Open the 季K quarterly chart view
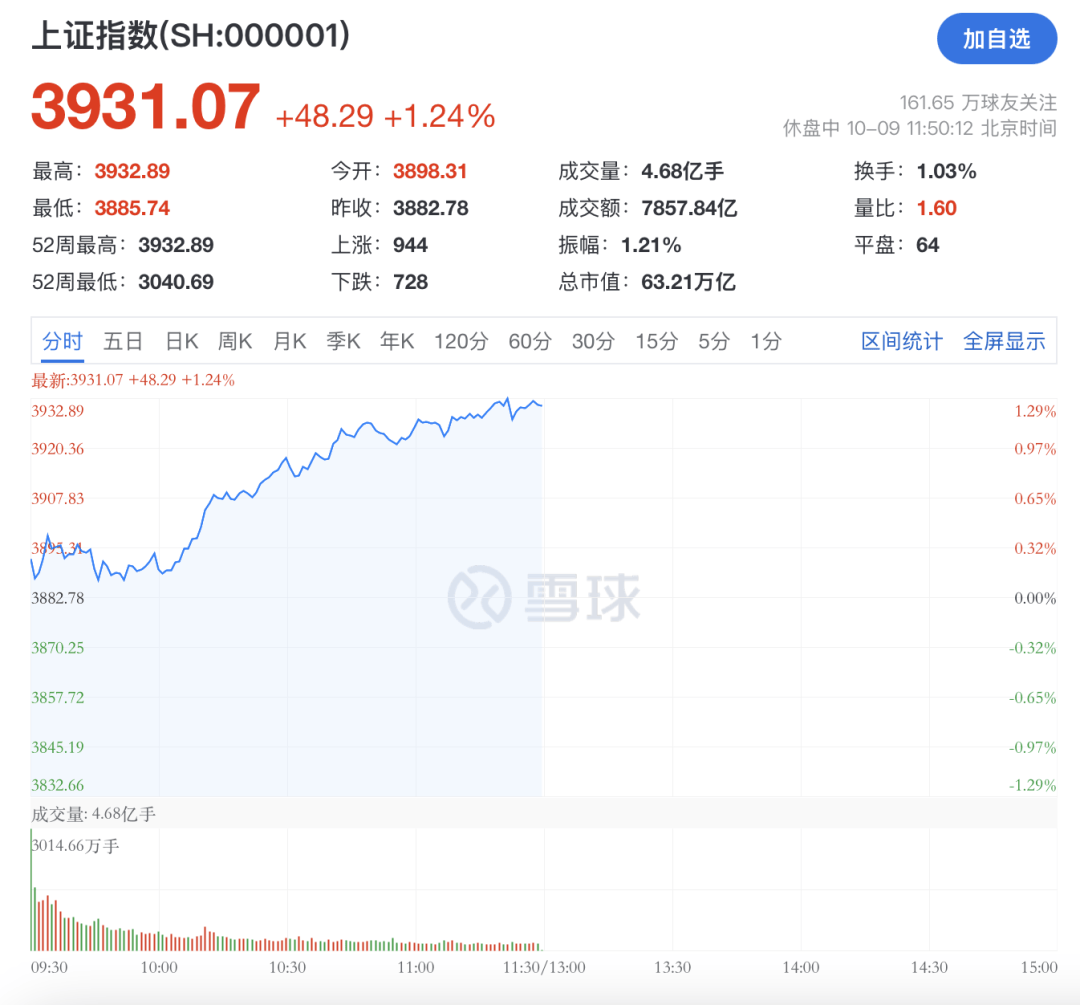The image size is (1080, 1005). click(x=343, y=341)
